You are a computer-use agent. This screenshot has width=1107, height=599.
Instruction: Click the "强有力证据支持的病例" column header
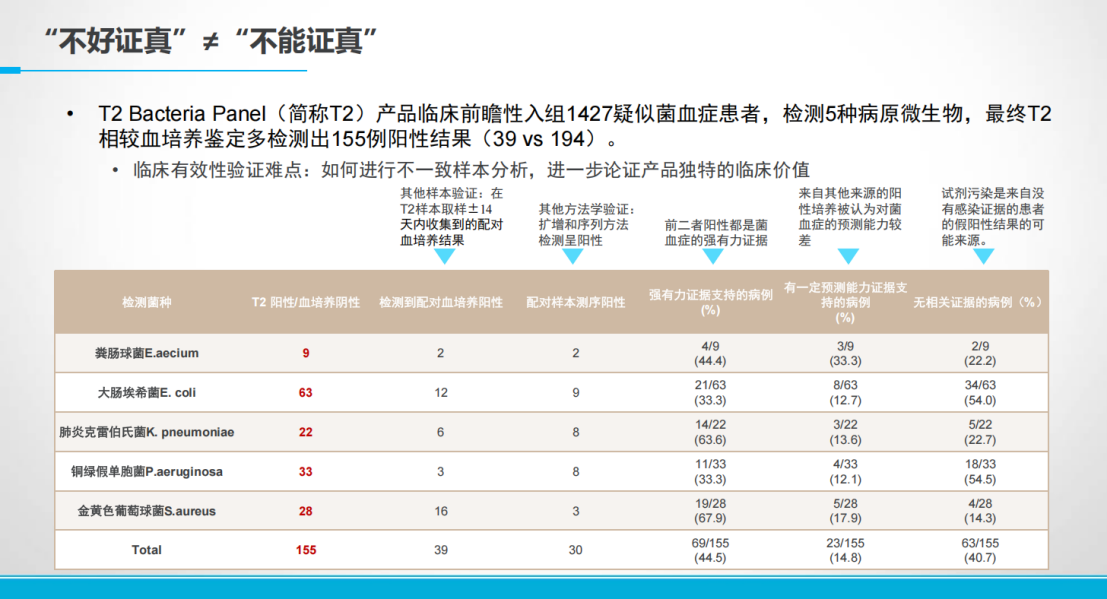click(711, 302)
